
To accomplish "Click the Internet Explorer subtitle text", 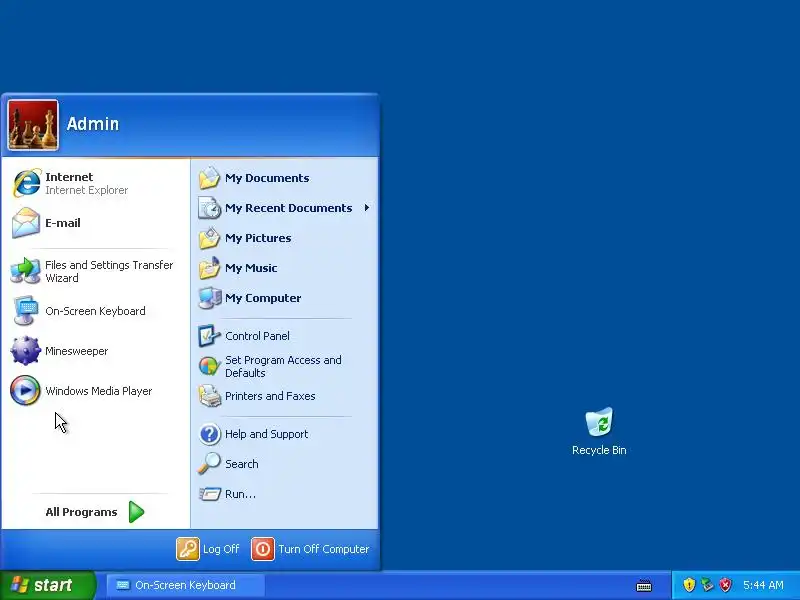I will tap(87, 190).
